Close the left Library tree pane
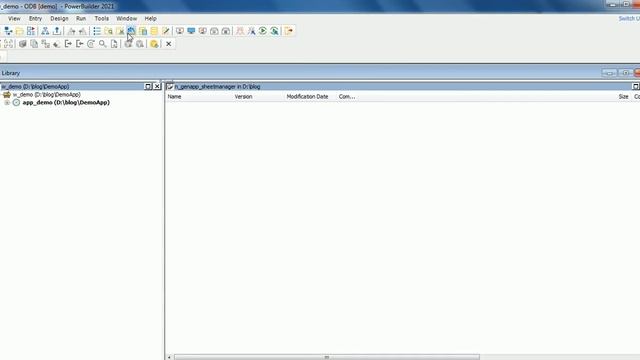The image size is (640, 360). pos(157,87)
